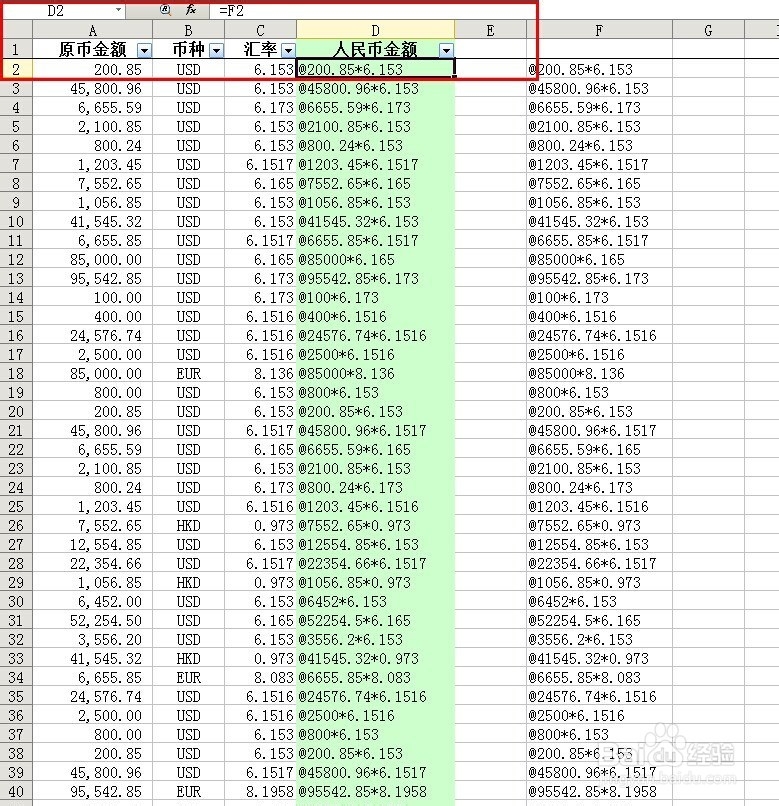
Task: Click D26 cell @7552.65*0.973
Action: coord(375,525)
